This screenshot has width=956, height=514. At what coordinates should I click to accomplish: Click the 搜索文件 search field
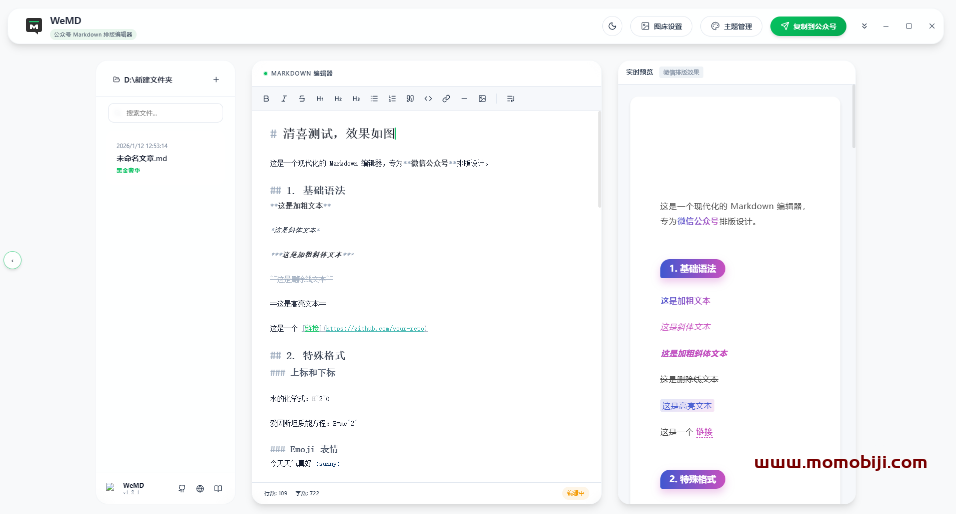click(166, 113)
